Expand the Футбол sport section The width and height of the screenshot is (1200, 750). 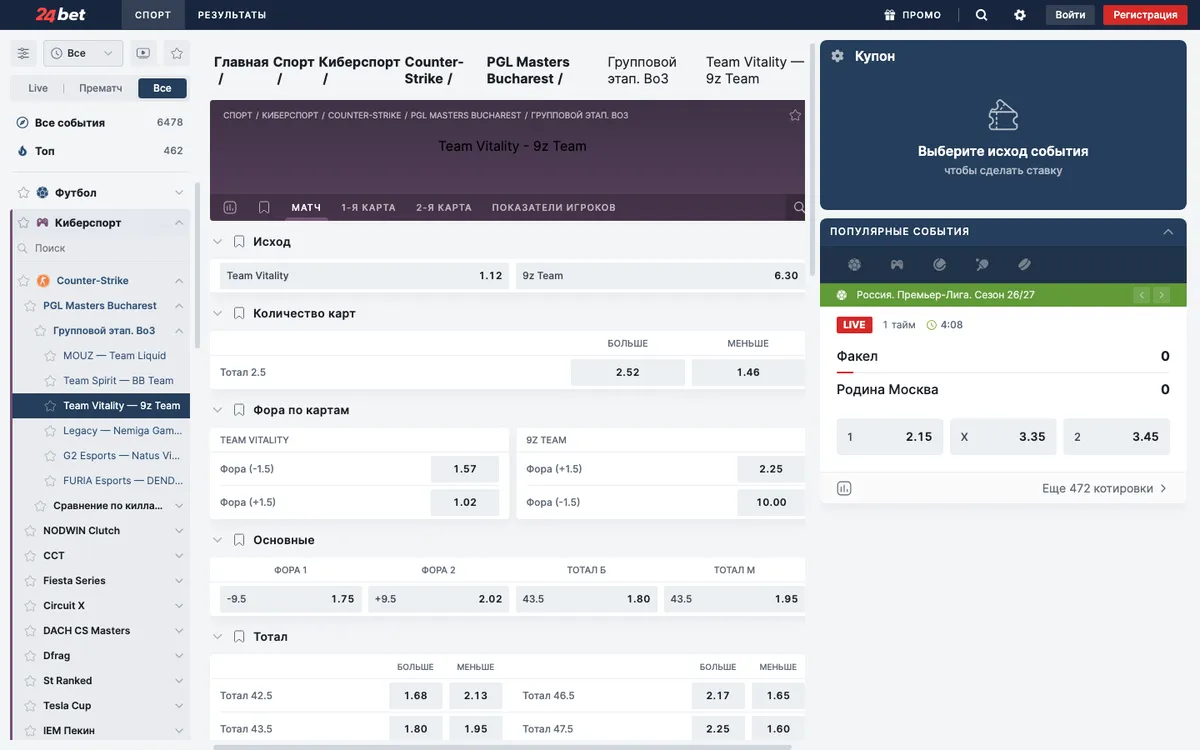click(x=179, y=193)
